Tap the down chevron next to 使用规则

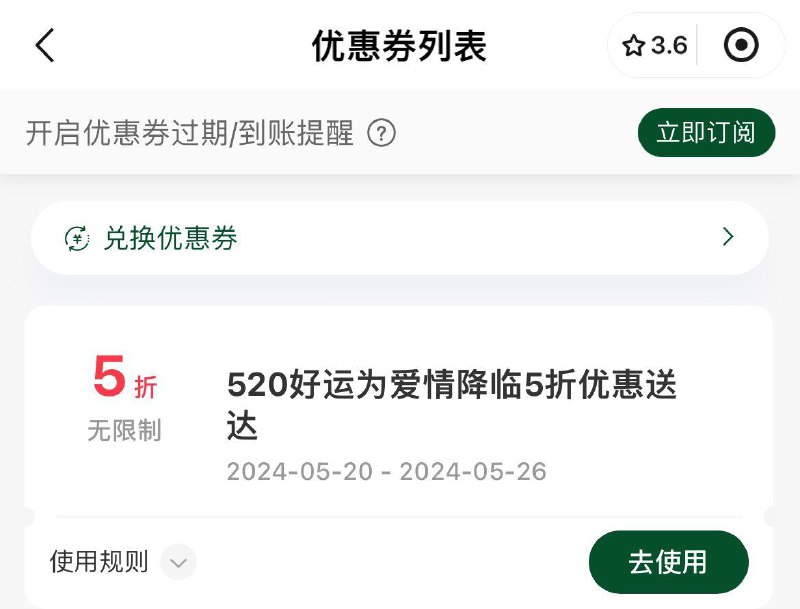[178, 562]
